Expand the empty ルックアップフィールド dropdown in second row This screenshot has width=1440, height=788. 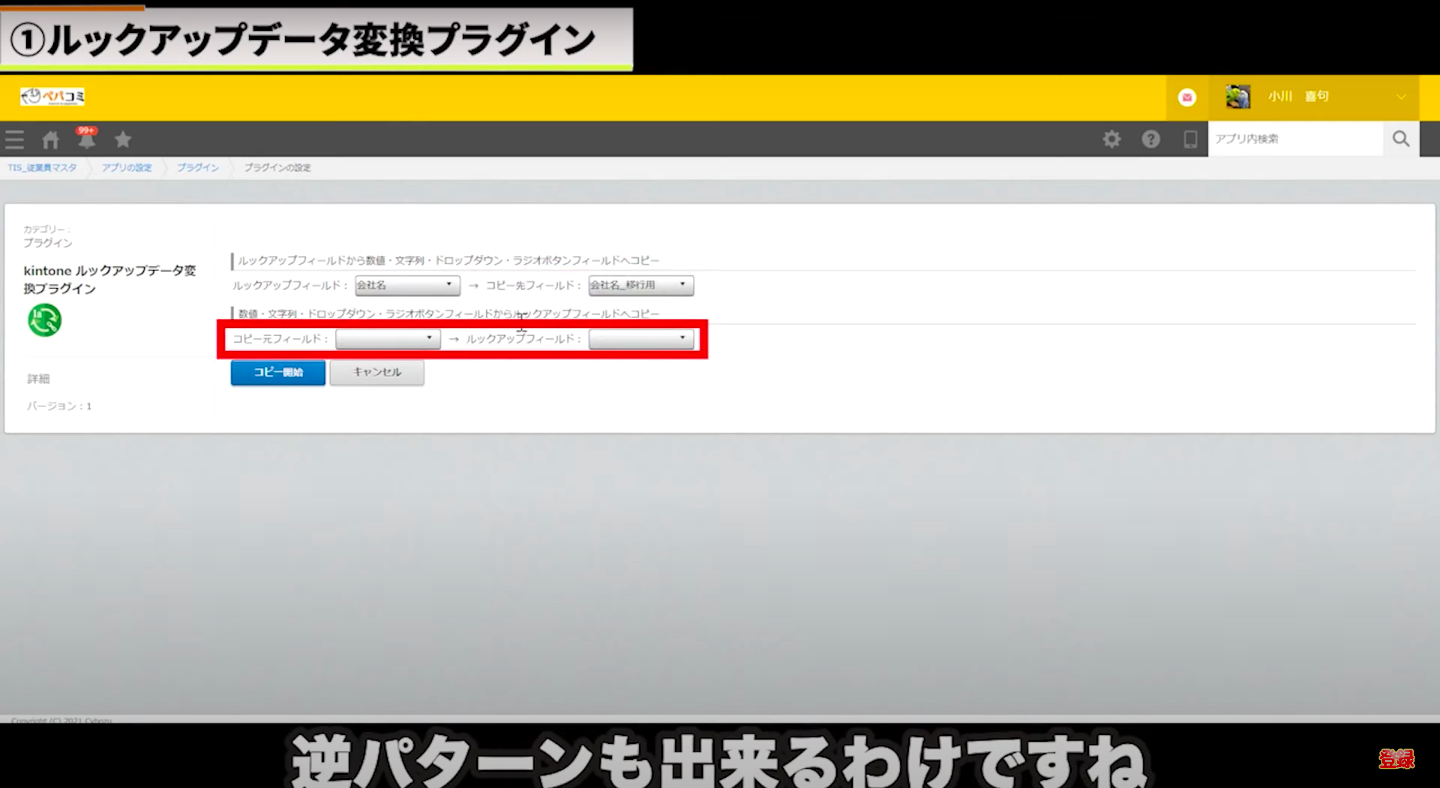tap(641, 340)
